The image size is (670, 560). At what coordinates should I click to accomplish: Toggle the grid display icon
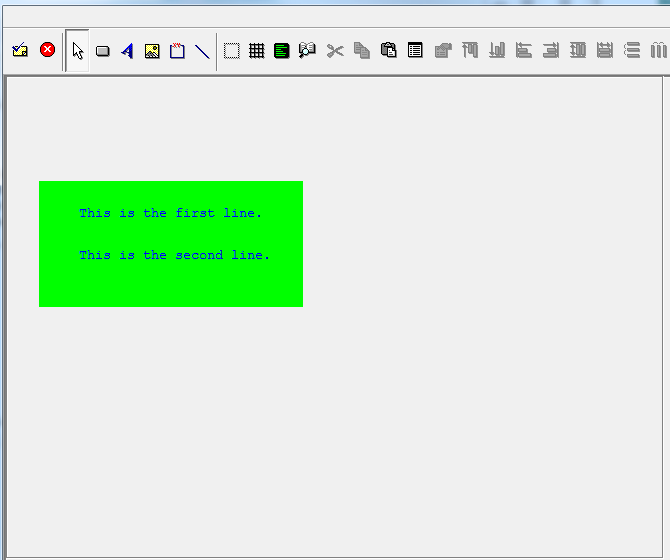point(256,51)
